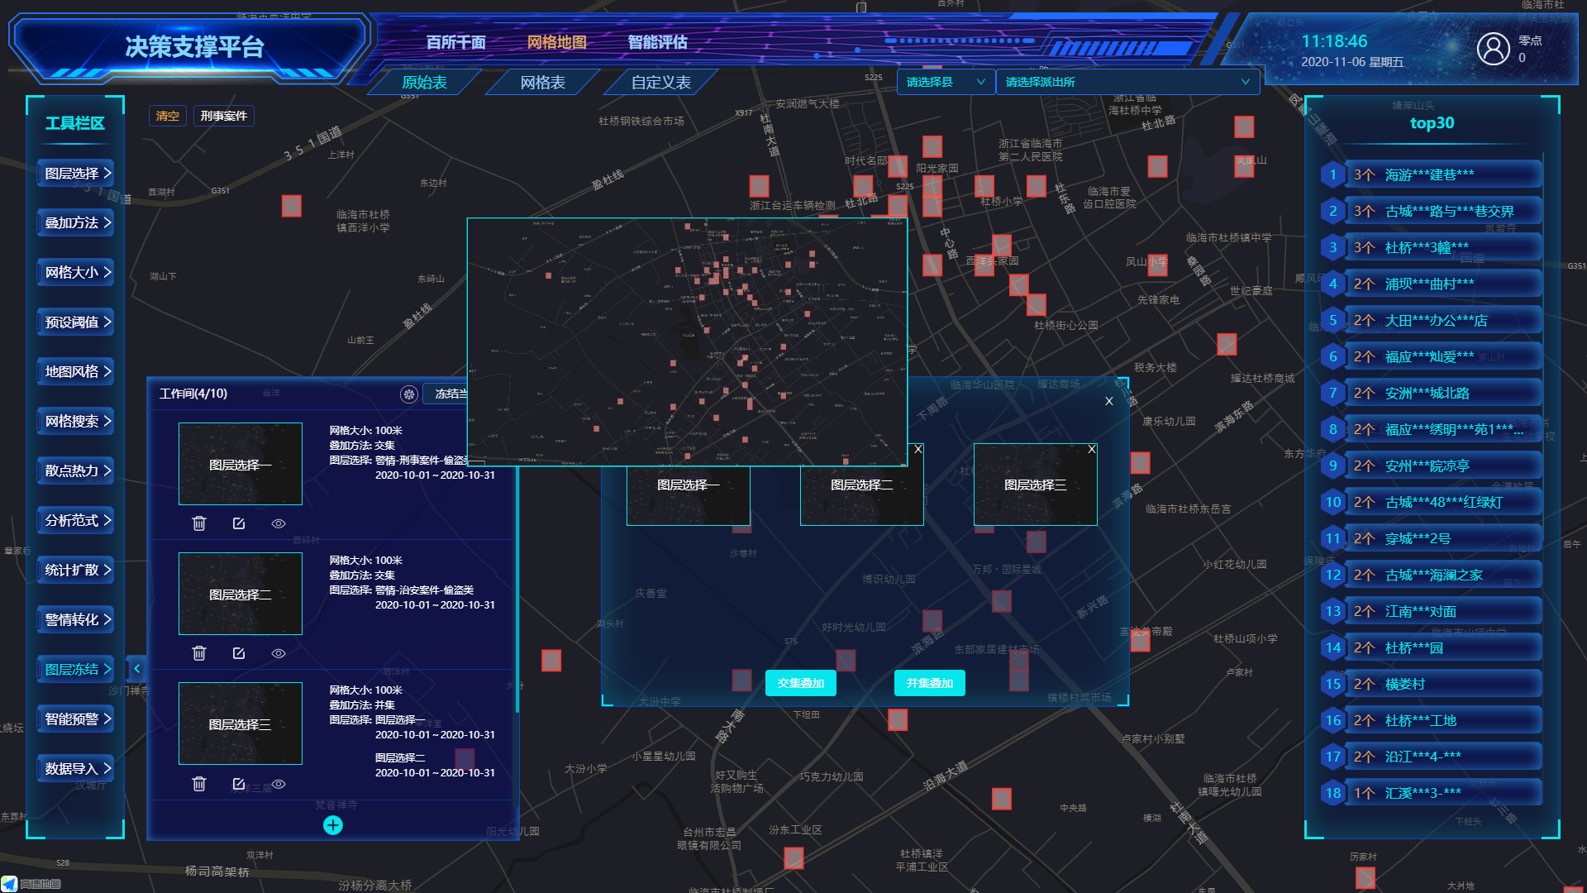The image size is (1587, 893).
Task: Toggle visibility of 图层选择一 layer
Action: coord(279,523)
